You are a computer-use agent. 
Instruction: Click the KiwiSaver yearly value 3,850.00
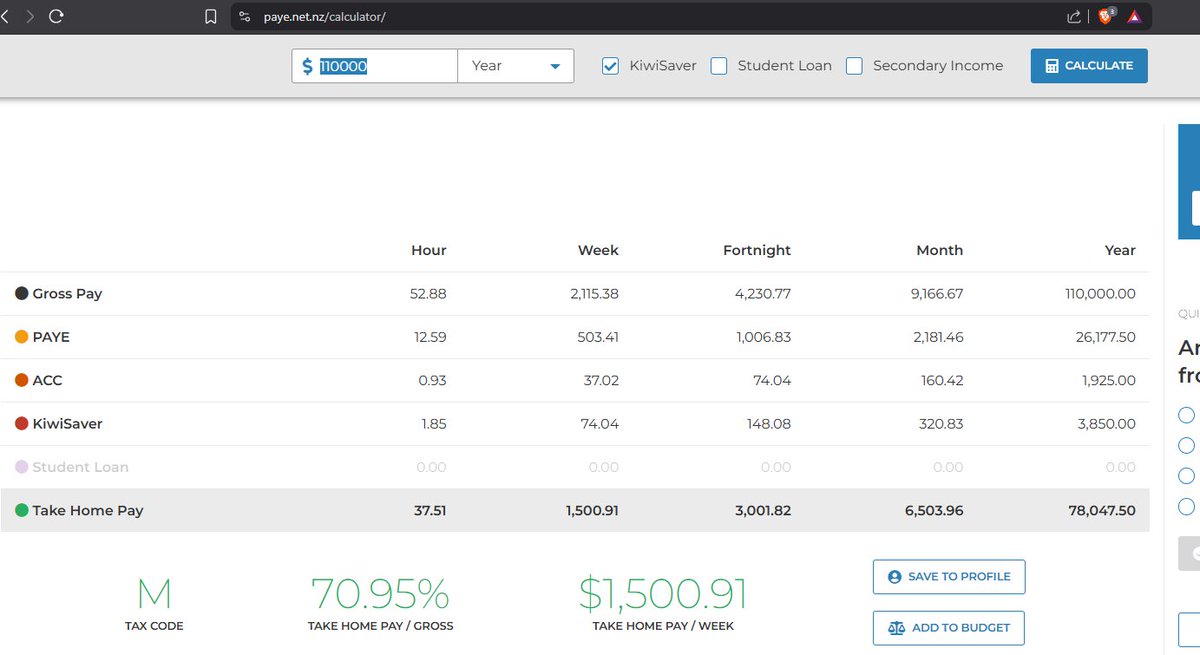(1108, 424)
